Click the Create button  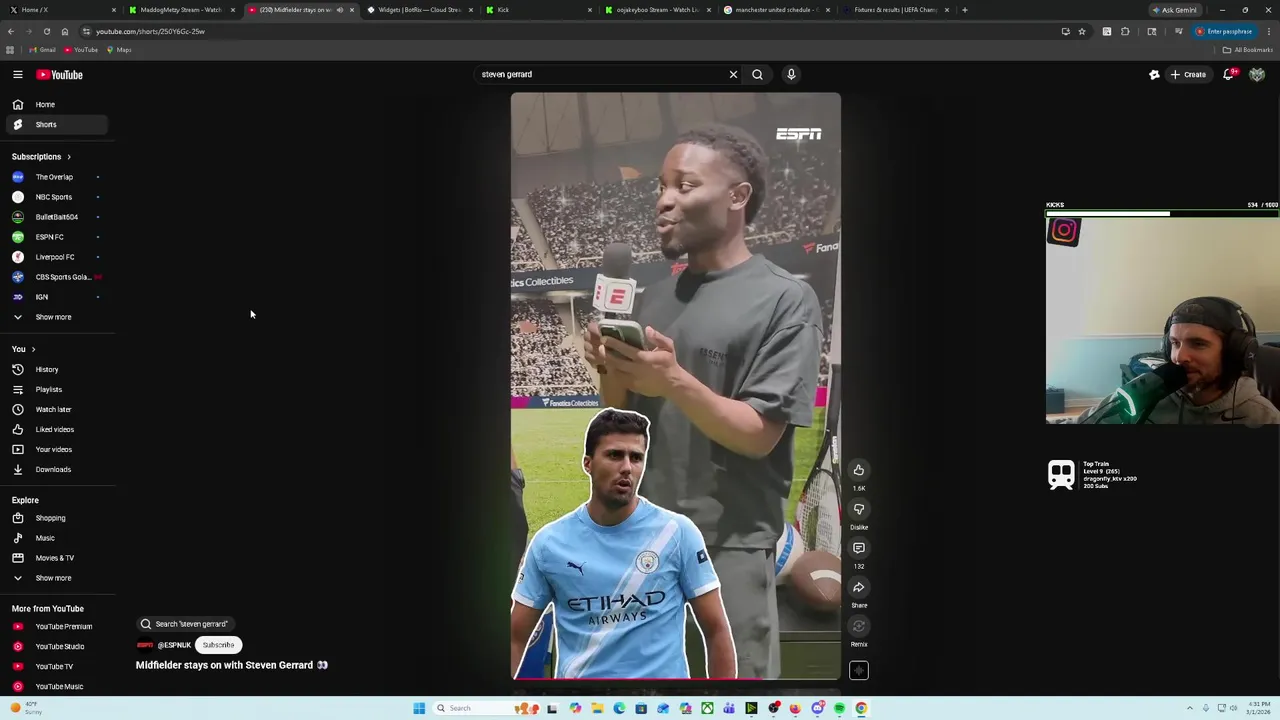(1188, 74)
